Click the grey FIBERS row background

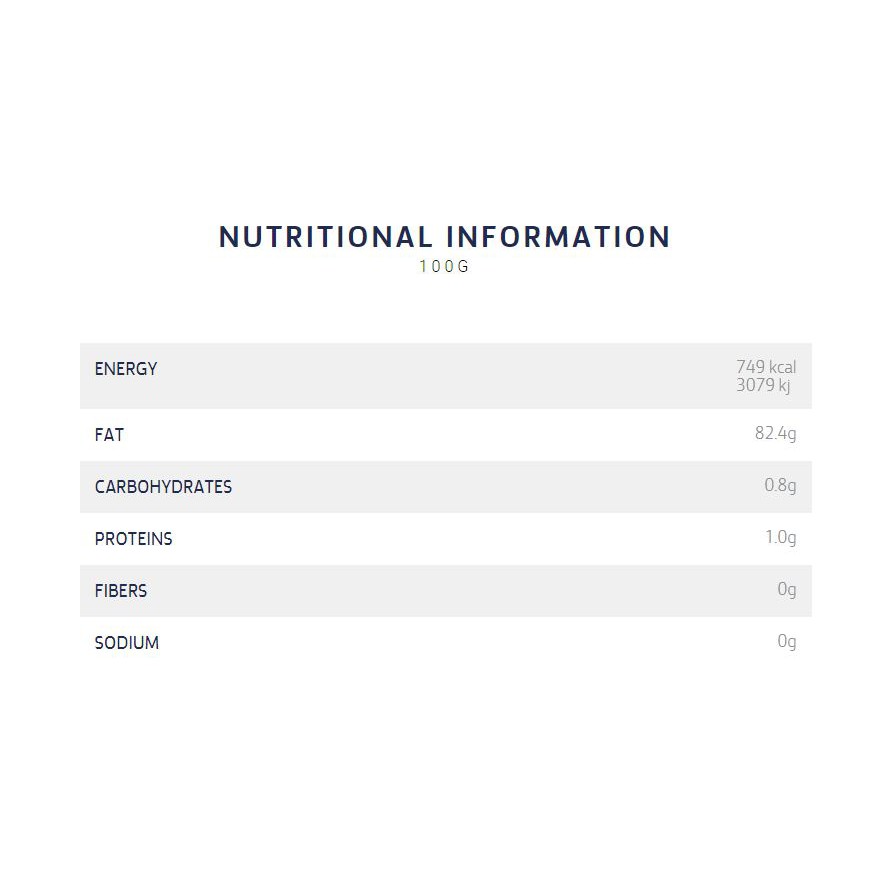445,591
